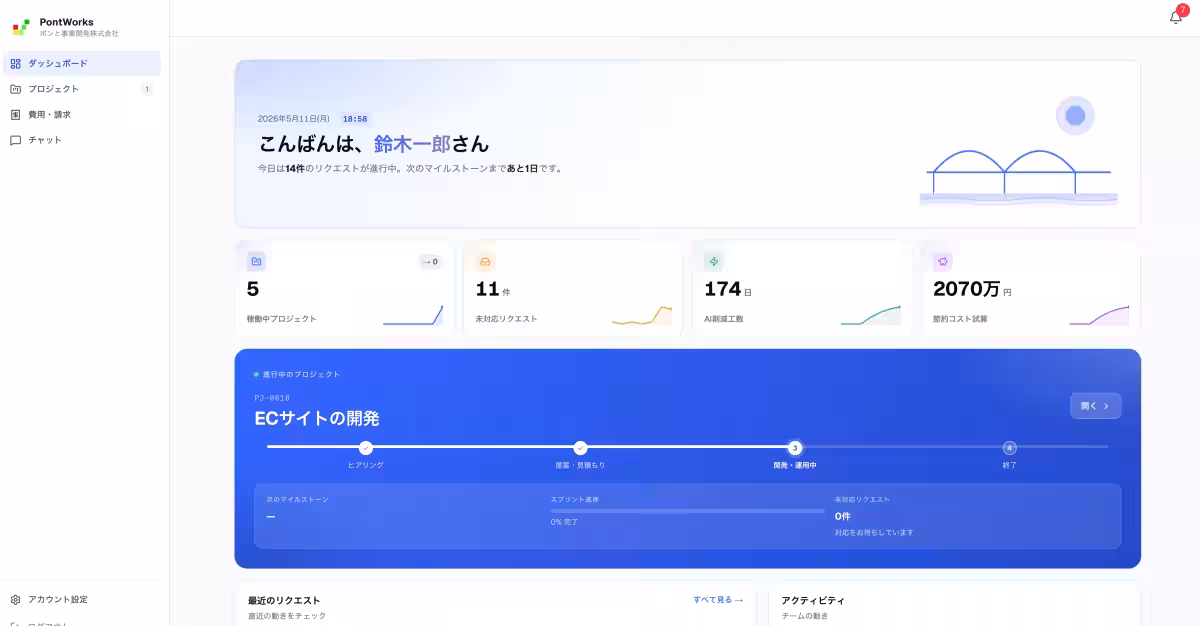Click the 次のマイルストーン label

click(x=297, y=499)
